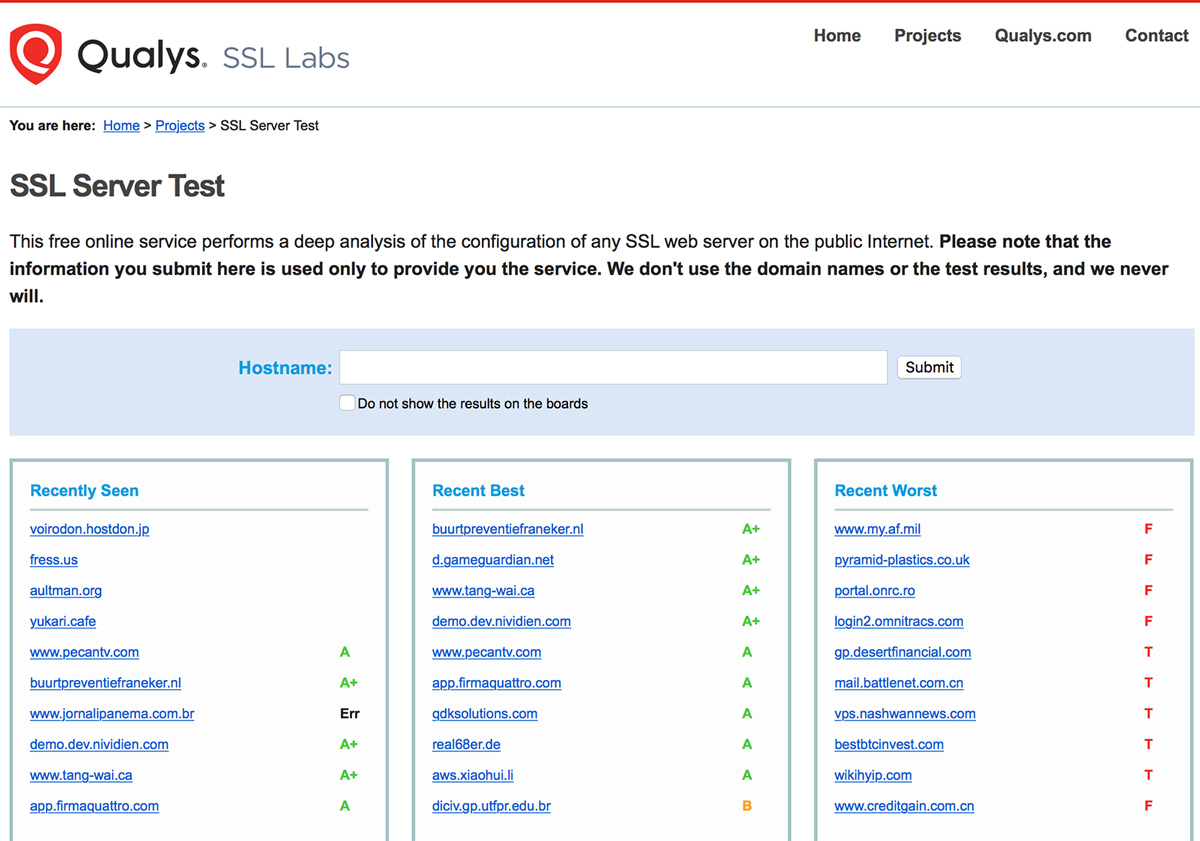
Task: Open the www.creditgain.com.cn link
Action: pyautogui.click(x=904, y=807)
